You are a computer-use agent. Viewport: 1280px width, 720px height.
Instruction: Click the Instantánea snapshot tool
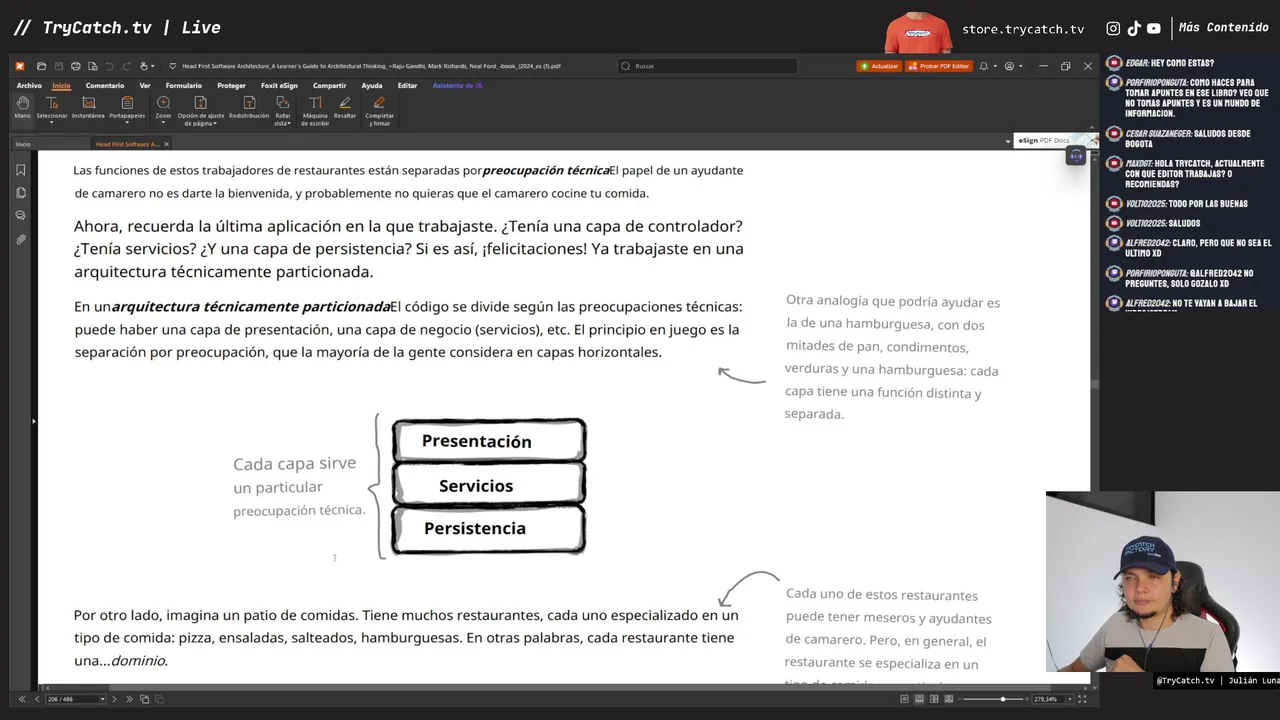(88, 107)
